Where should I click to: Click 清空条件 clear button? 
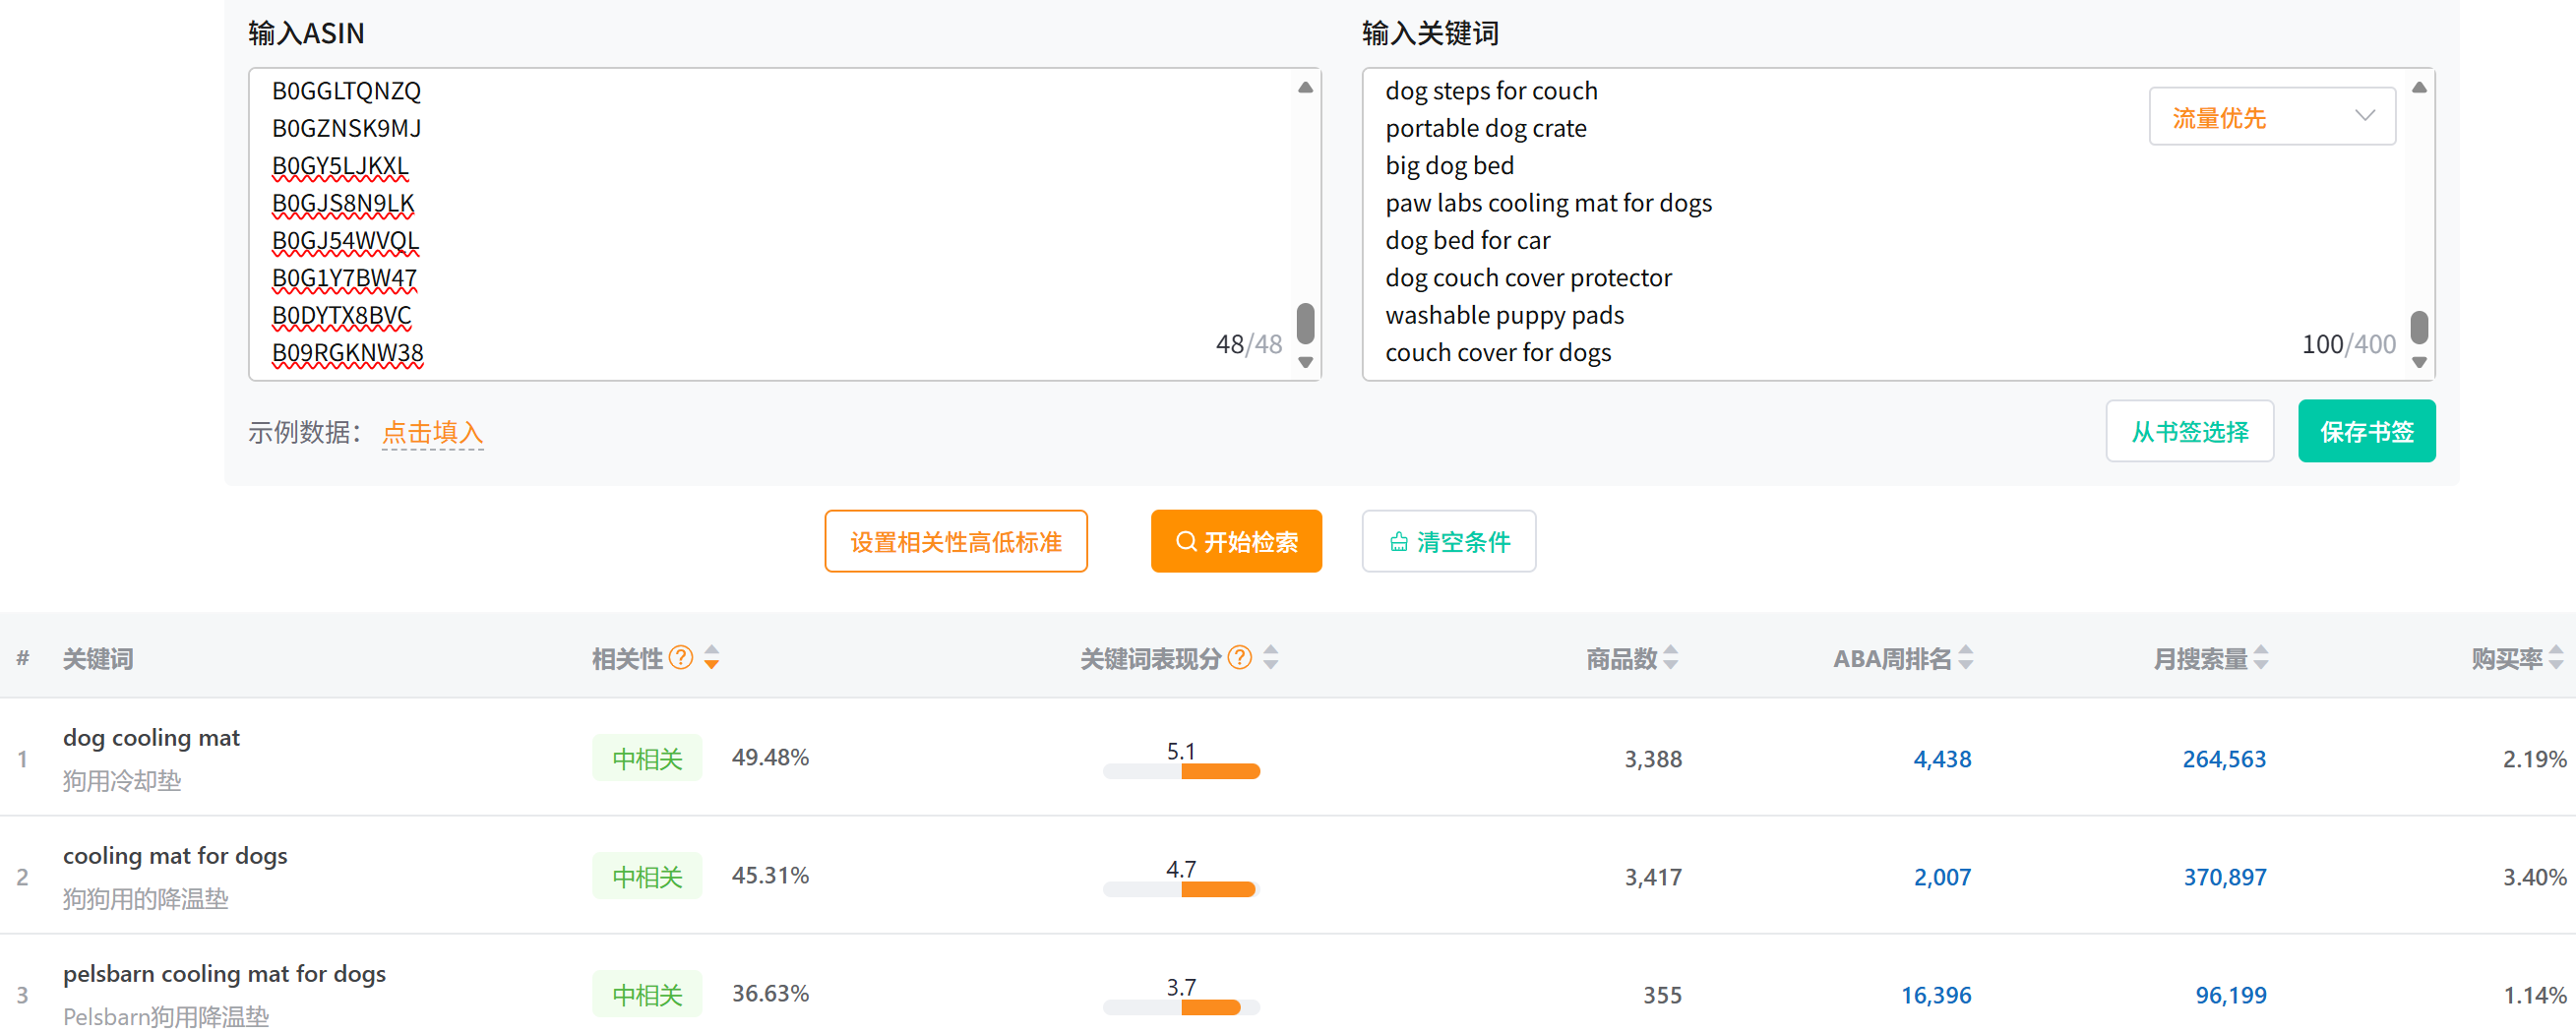(1449, 541)
